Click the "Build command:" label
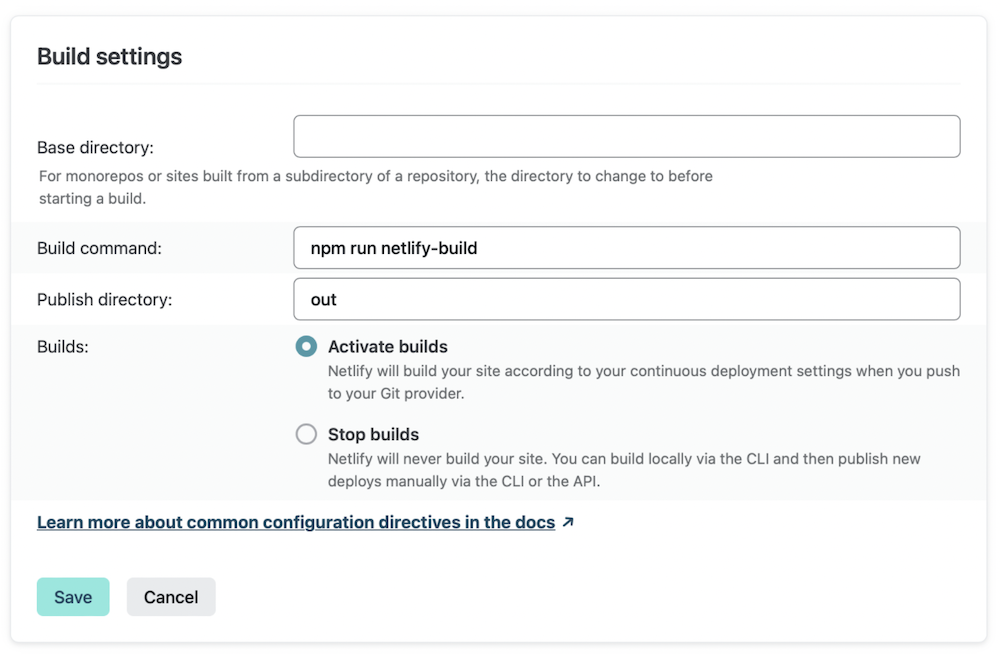 pos(99,248)
